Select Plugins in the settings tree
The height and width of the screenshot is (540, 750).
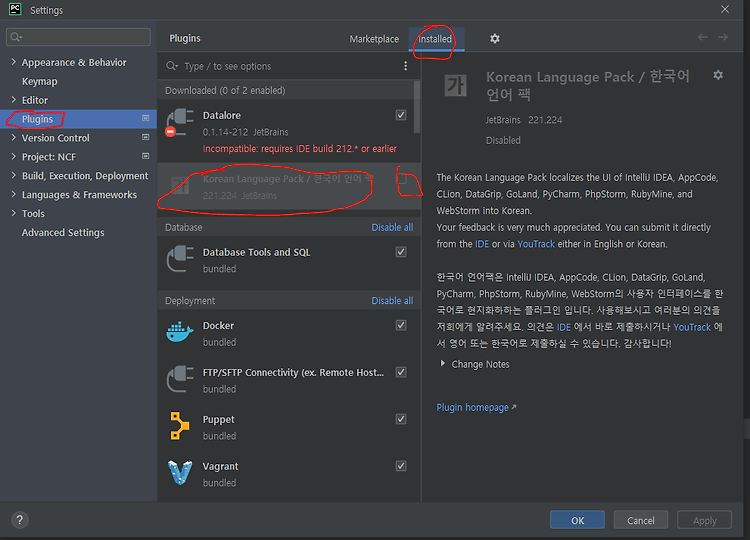[x=78, y=119]
